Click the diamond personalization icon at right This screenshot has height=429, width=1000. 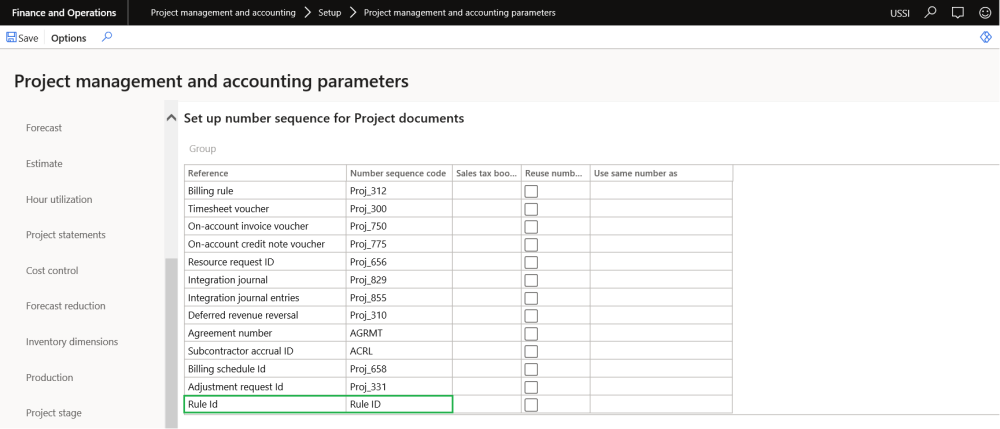[x=986, y=38]
